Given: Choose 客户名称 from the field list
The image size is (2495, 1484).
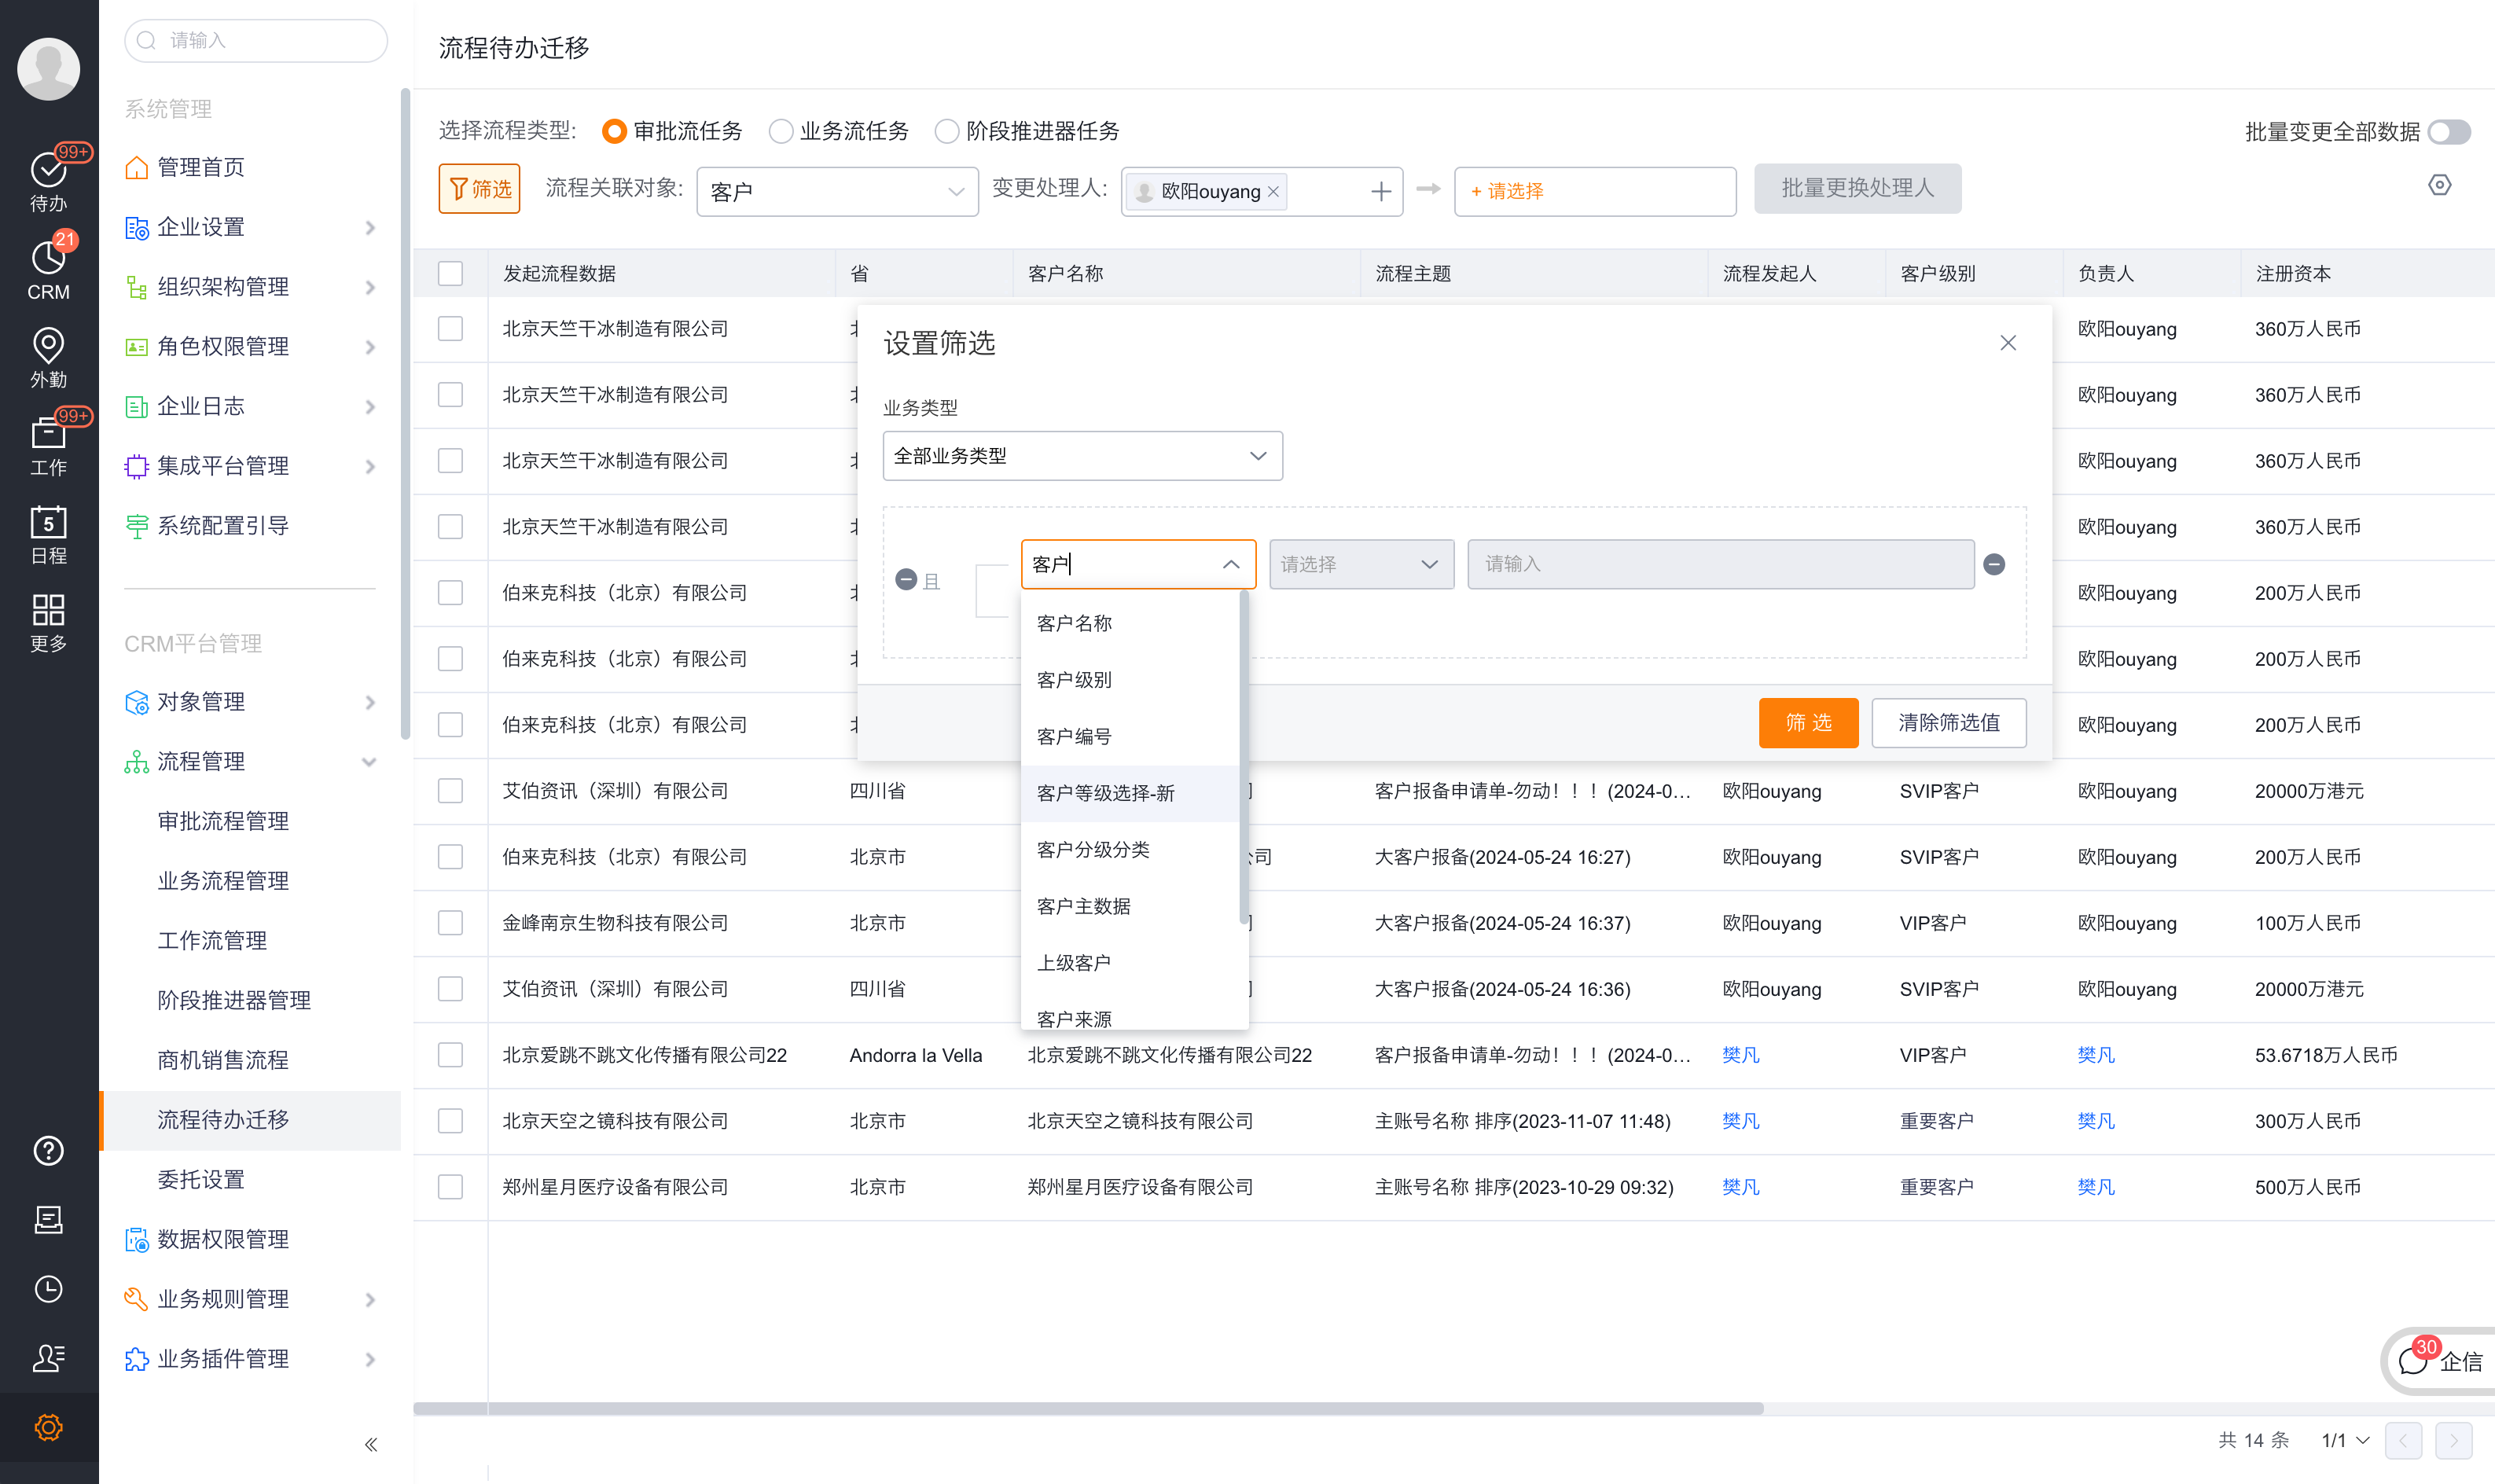Looking at the screenshot, I should pyautogui.click(x=1130, y=623).
